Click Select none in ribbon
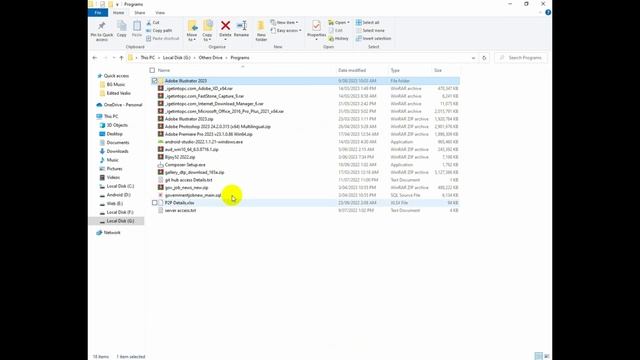Screen dimensions: 640x360 click(x=370, y=31)
